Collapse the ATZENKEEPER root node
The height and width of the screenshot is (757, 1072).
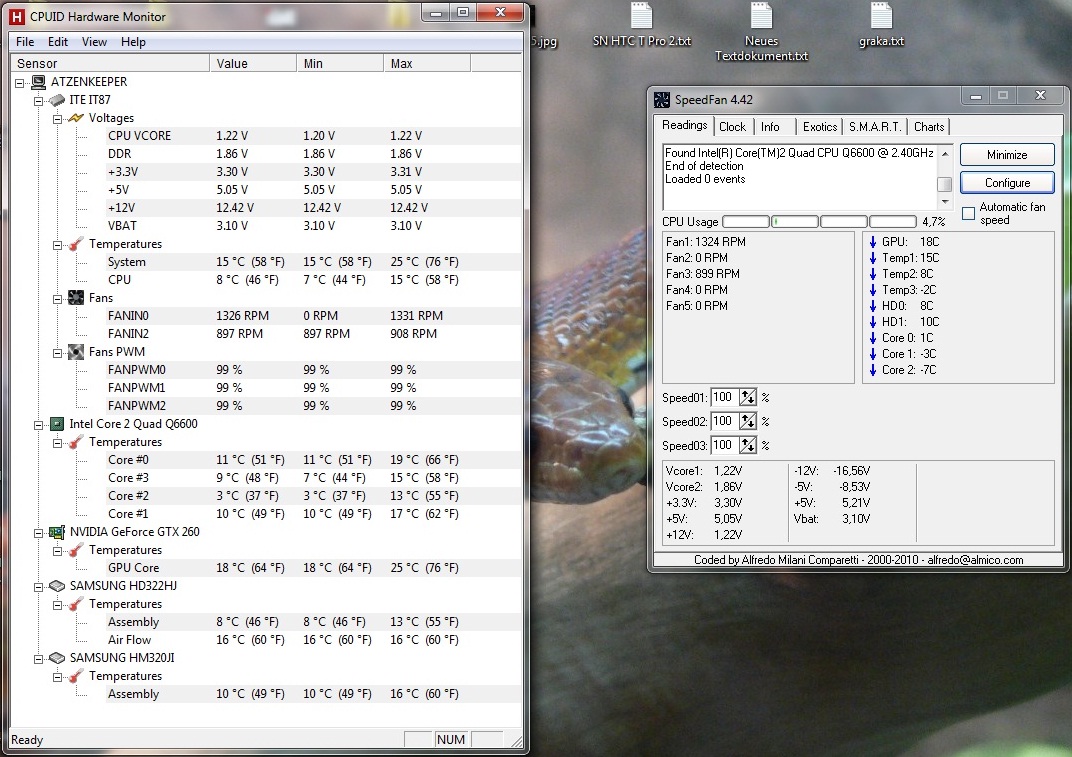[21, 83]
